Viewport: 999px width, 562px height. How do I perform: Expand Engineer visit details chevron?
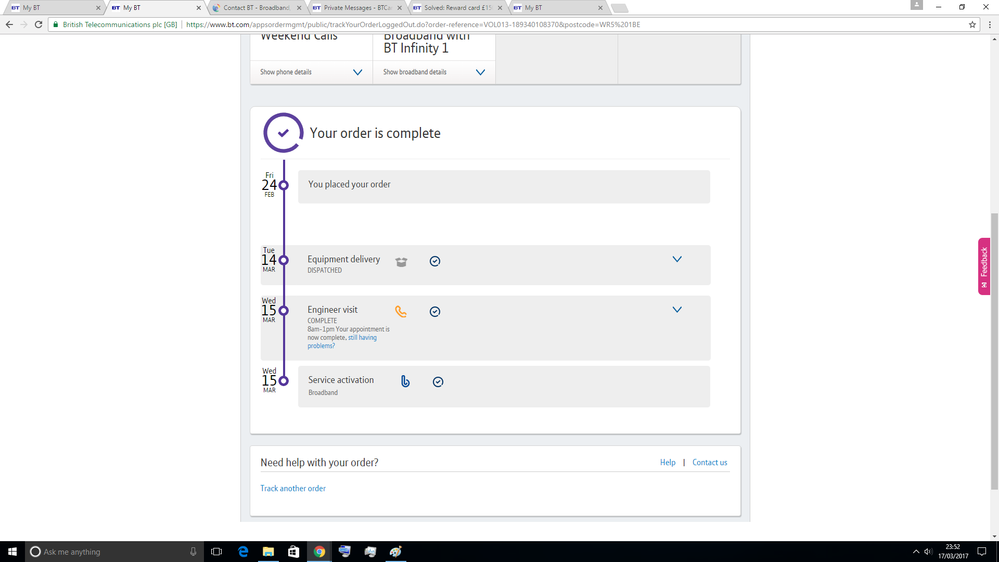tap(677, 310)
